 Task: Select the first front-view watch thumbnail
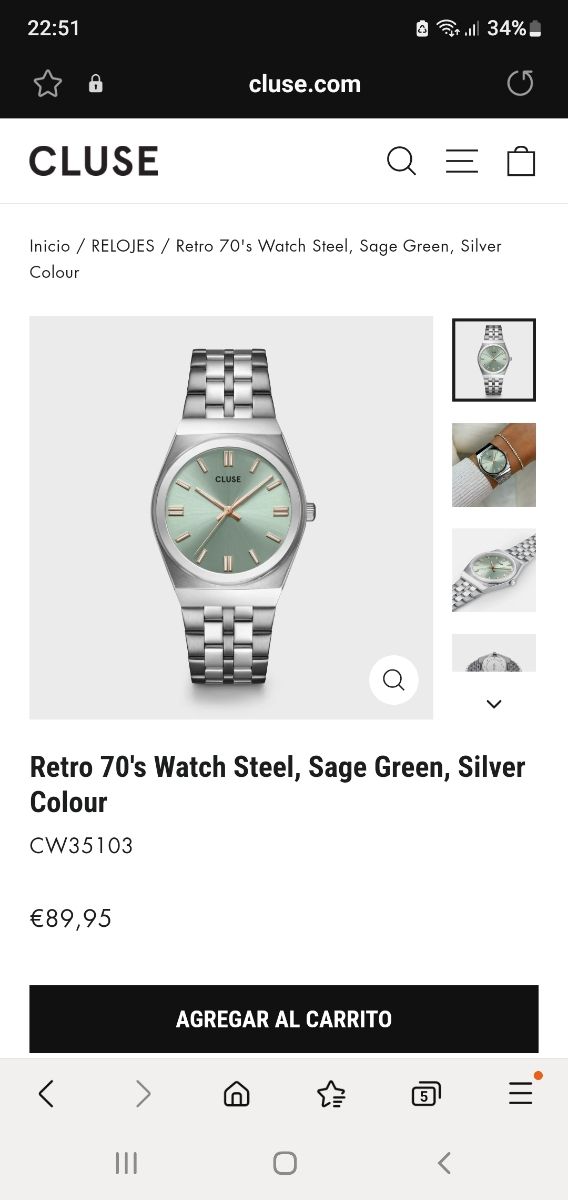494,360
